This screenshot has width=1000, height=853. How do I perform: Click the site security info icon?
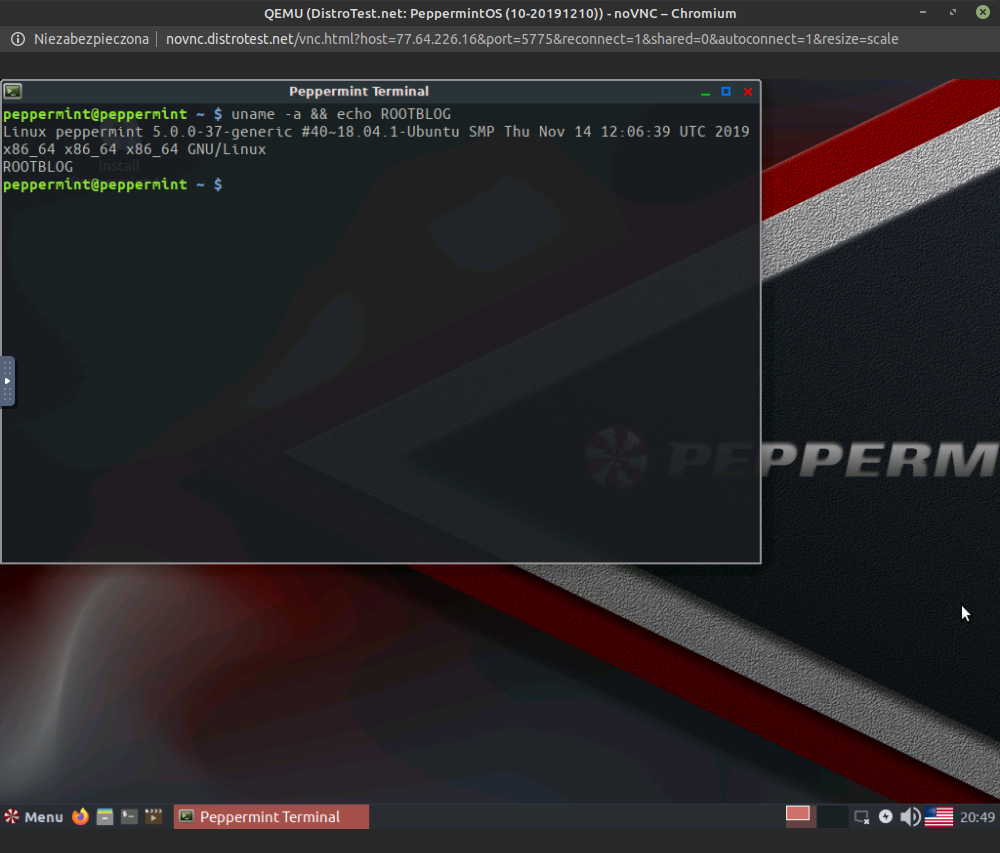17,39
